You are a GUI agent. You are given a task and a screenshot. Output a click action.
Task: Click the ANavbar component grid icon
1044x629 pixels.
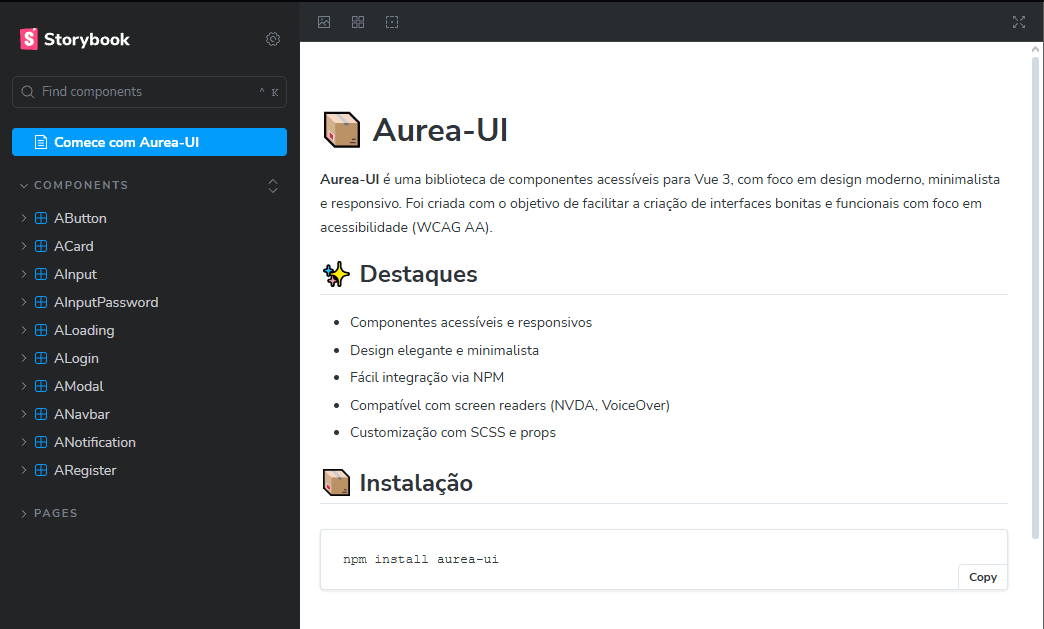click(41, 414)
